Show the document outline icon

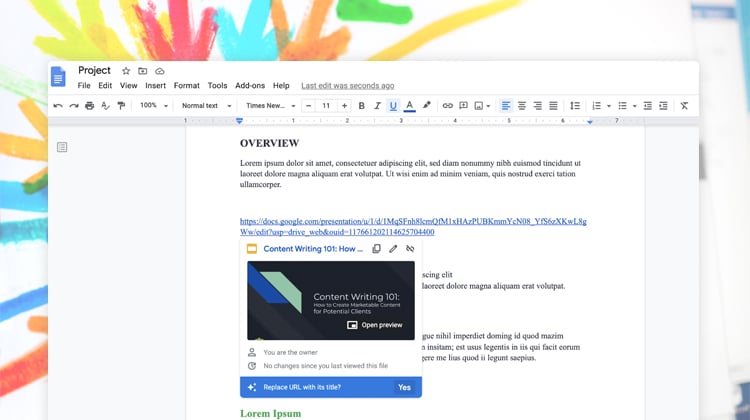pos(62,147)
